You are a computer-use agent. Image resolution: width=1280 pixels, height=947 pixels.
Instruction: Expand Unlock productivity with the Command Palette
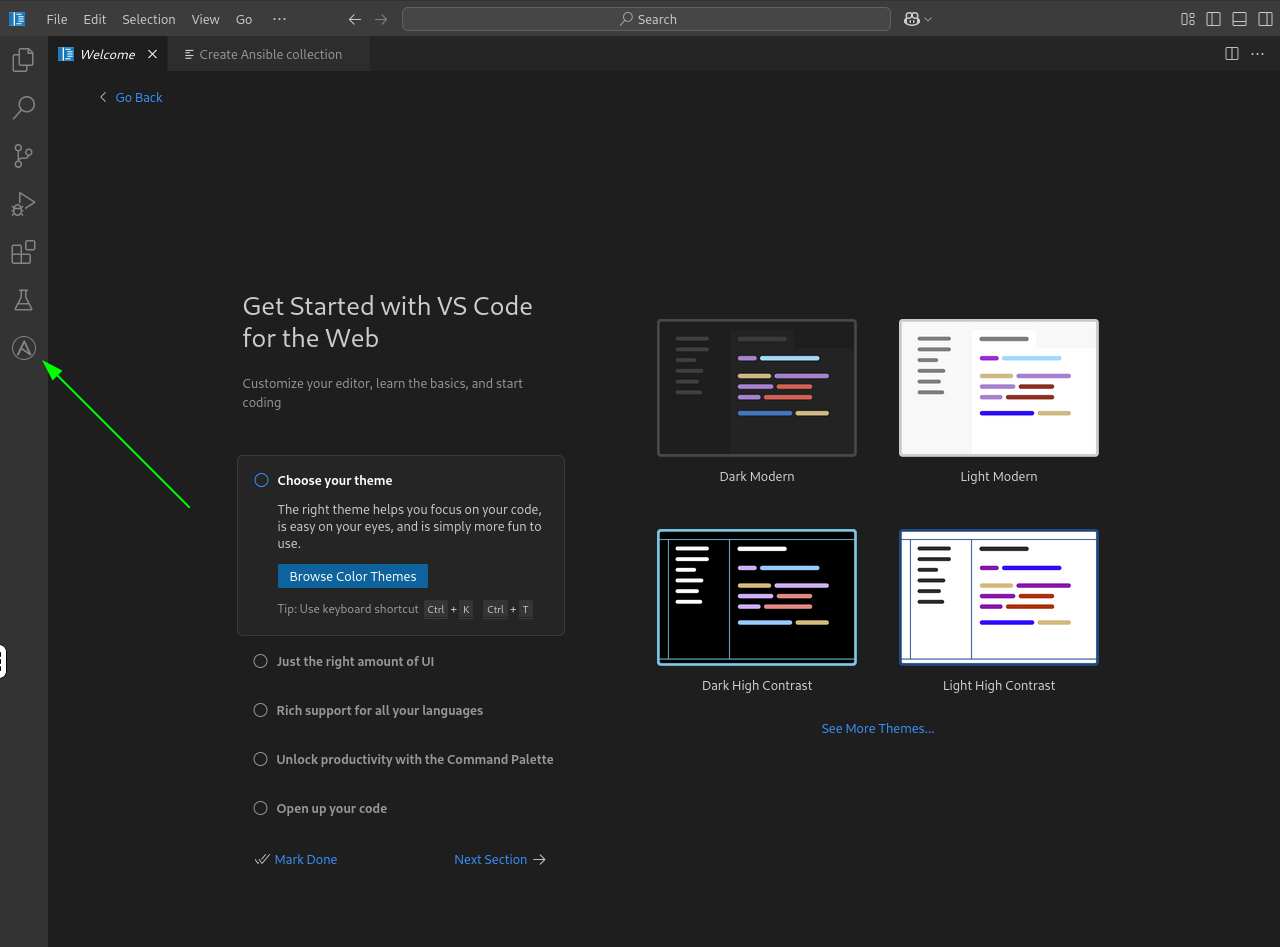[x=415, y=759]
